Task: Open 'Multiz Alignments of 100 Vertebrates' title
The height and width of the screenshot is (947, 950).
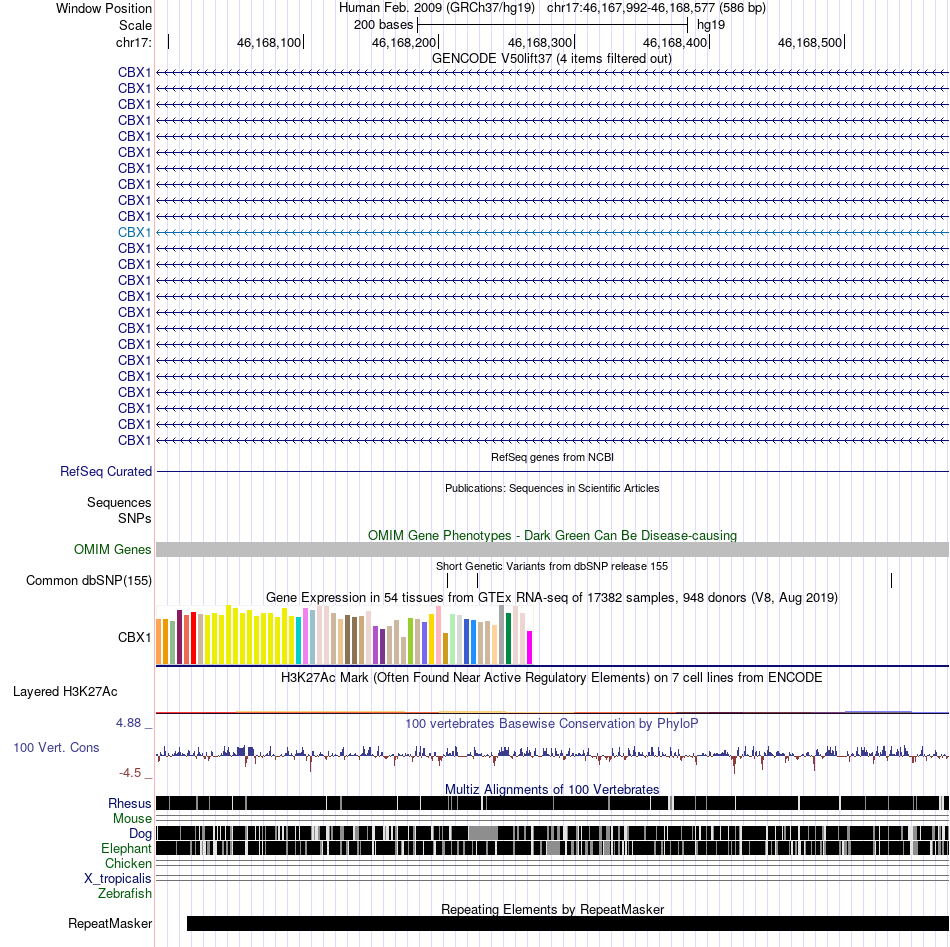Action: pos(552,789)
